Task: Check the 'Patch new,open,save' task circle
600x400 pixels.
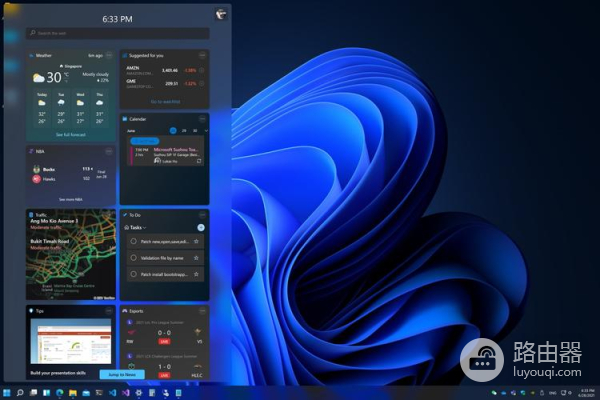Action: 133,241
